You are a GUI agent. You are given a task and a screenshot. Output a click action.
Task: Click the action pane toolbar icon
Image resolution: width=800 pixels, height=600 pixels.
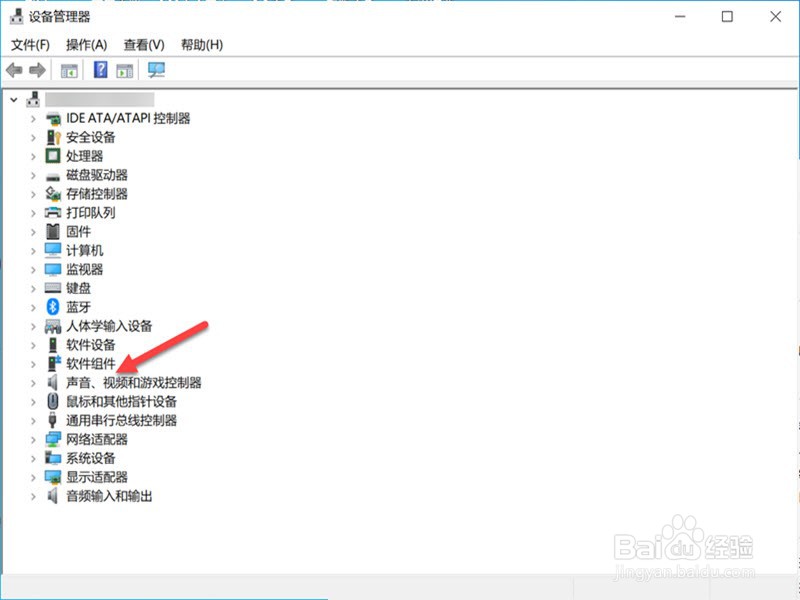(124, 70)
